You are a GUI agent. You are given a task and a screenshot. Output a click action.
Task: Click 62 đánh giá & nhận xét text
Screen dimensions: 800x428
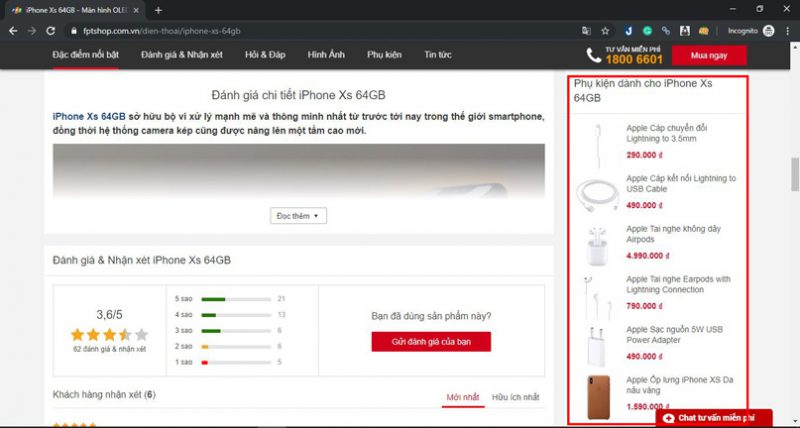click(x=109, y=349)
